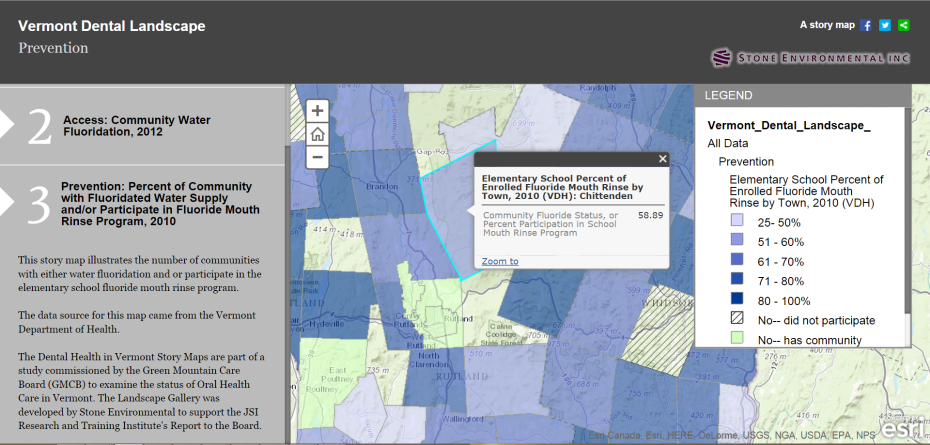Click the esri logo on map
Image resolution: width=930 pixels, height=445 pixels.
tap(906, 426)
